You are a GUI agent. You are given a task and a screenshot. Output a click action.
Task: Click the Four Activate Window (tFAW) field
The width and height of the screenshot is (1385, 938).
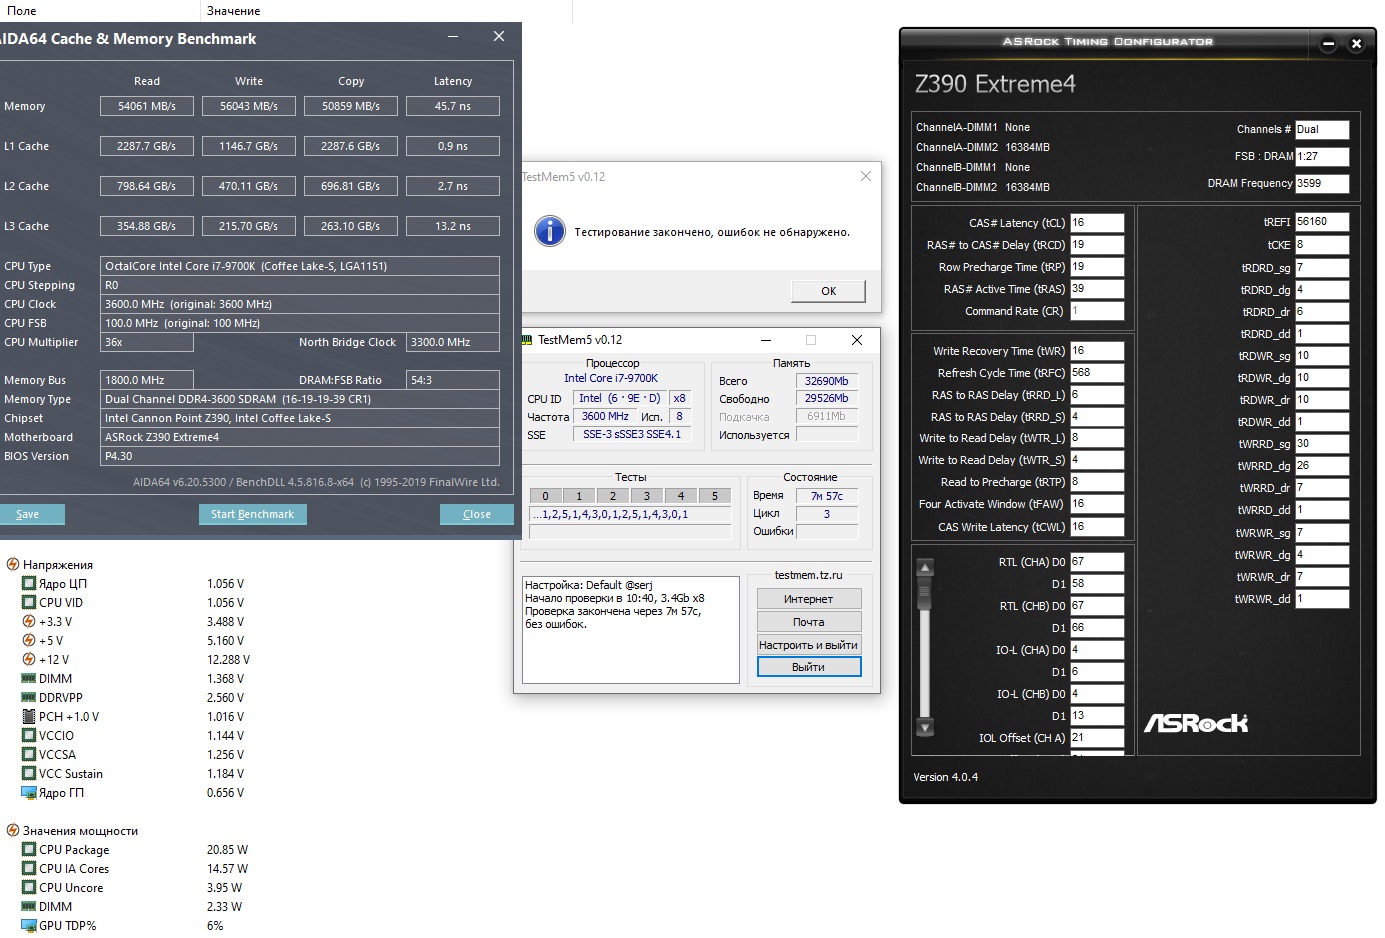(x=1097, y=505)
